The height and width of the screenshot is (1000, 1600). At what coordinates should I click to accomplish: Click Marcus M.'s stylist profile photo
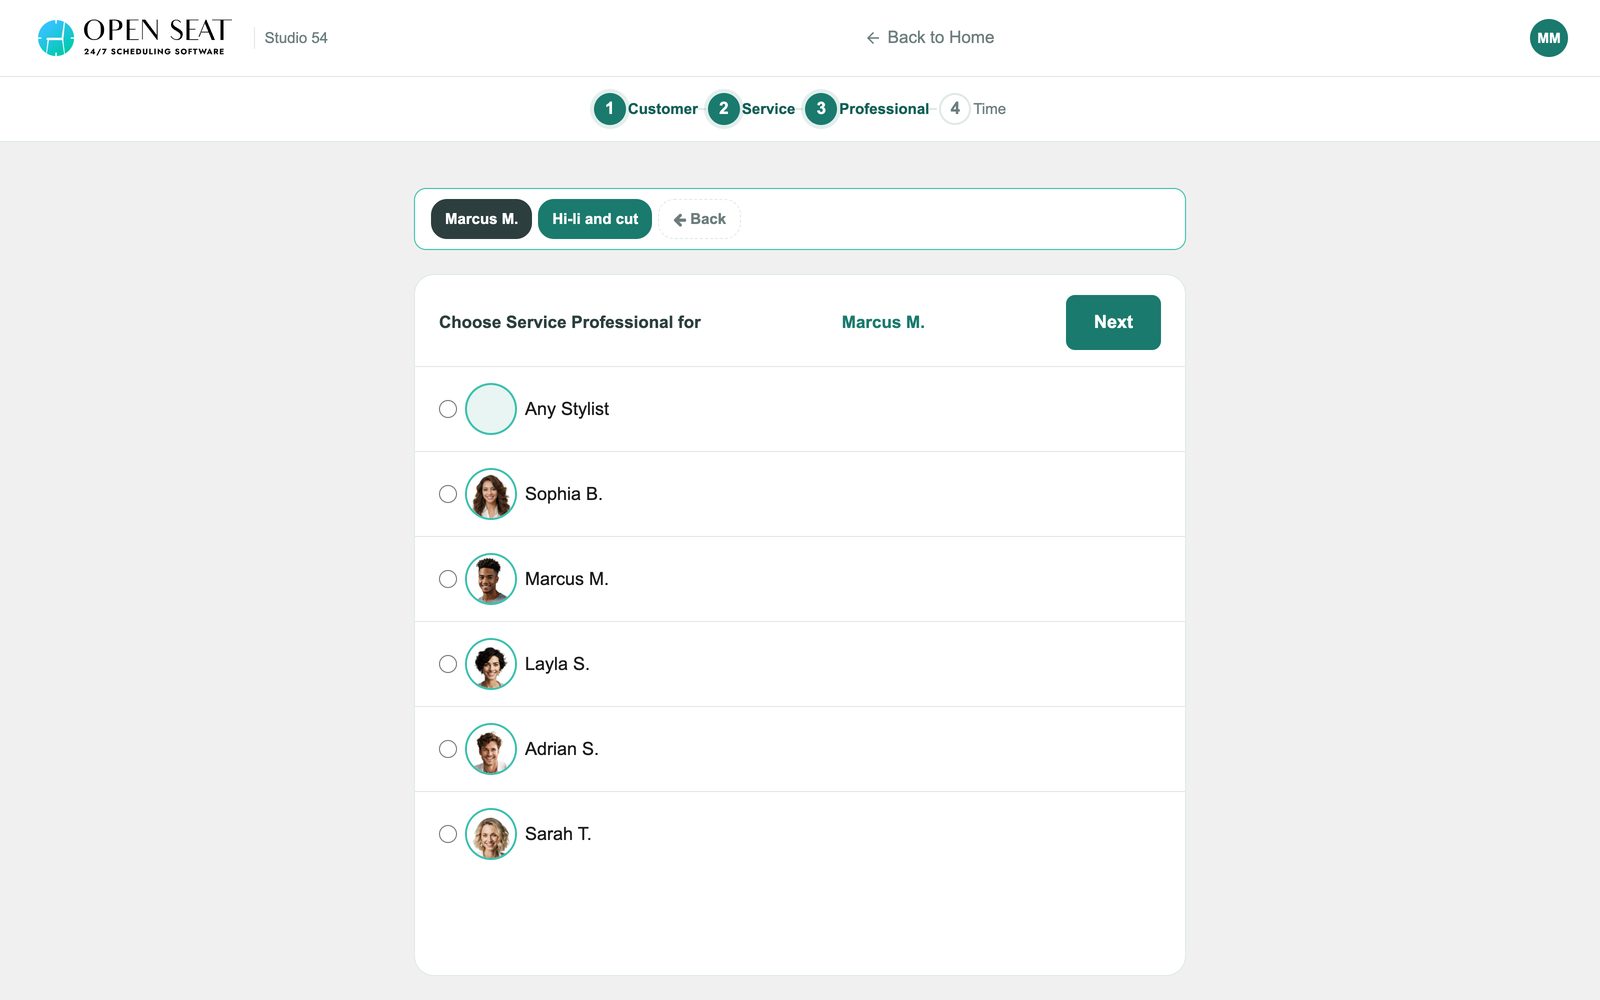pyautogui.click(x=491, y=579)
